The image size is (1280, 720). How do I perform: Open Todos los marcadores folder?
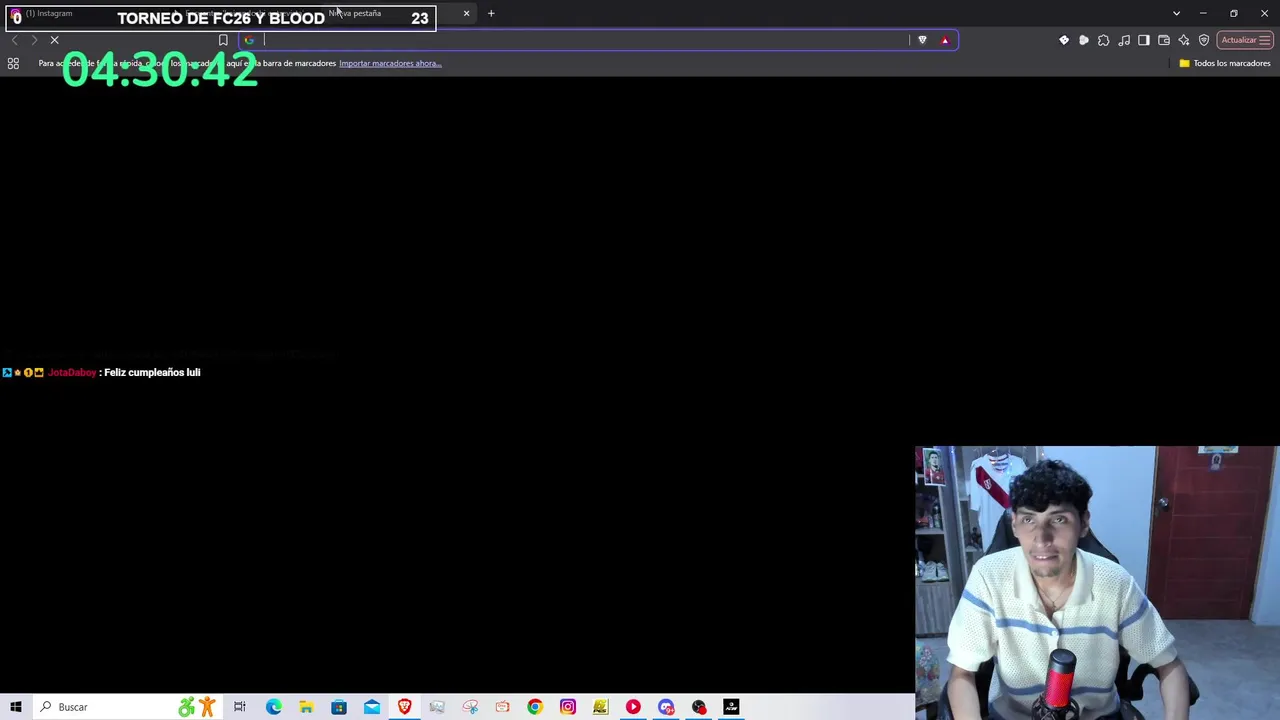[1225, 63]
